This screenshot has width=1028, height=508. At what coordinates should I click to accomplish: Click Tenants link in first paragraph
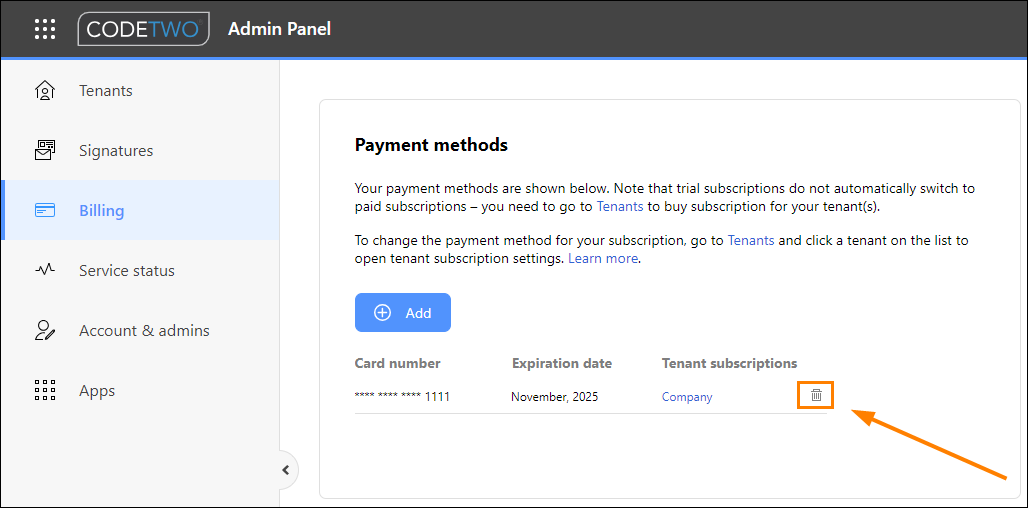pyautogui.click(x=620, y=207)
